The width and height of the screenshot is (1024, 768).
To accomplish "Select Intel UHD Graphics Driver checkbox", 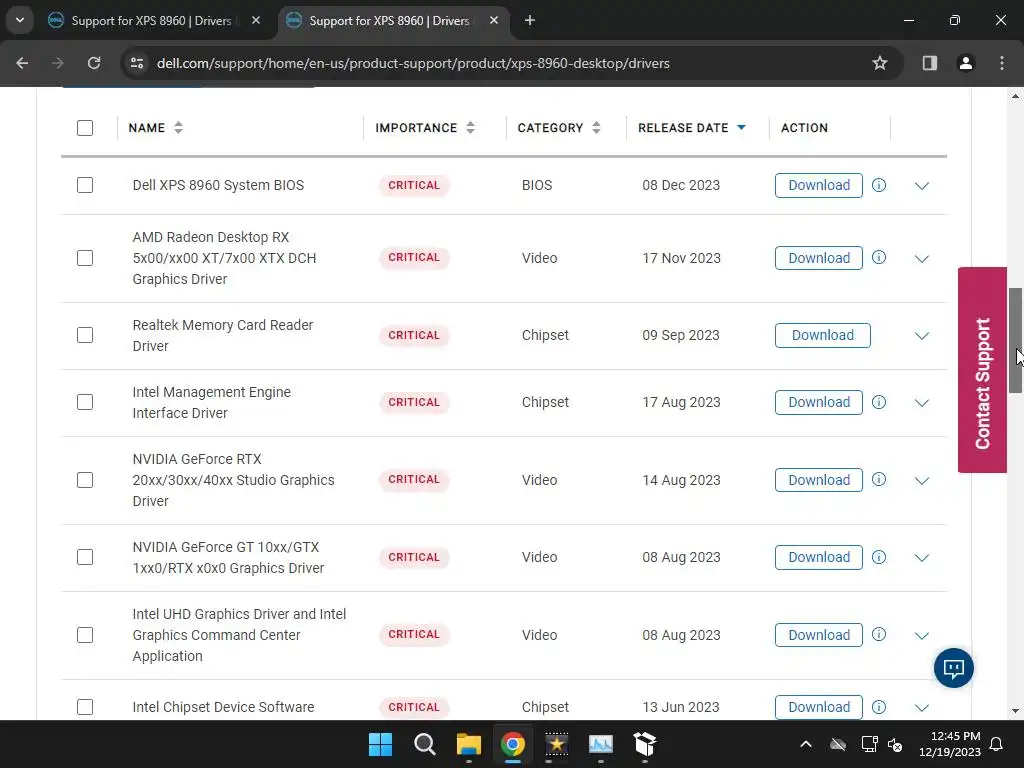I will click(85, 634).
